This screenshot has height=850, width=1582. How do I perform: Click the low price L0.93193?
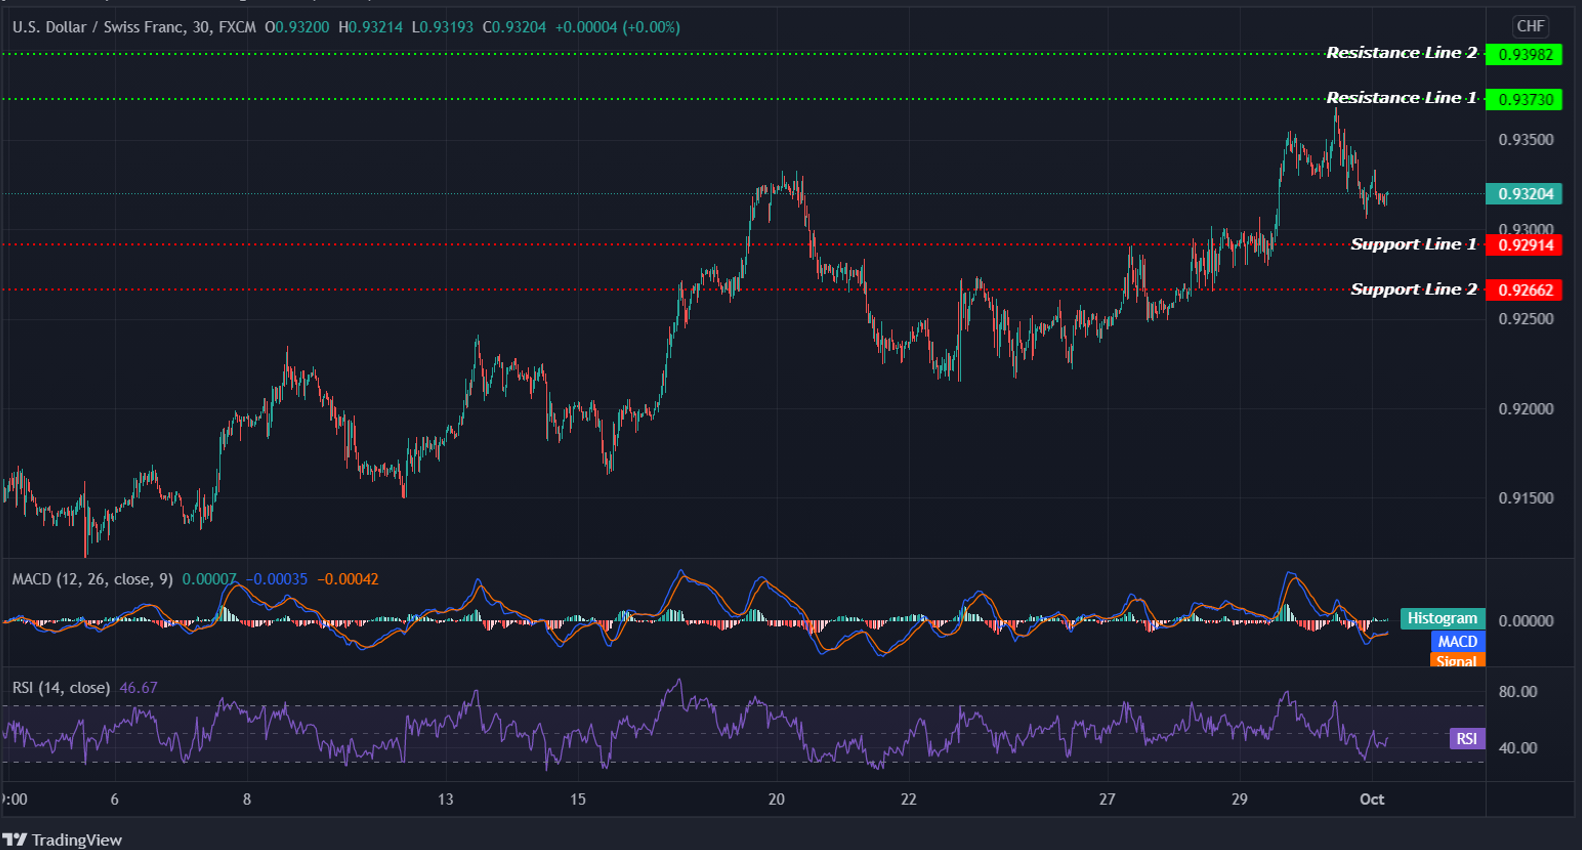(x=443, y=27)
